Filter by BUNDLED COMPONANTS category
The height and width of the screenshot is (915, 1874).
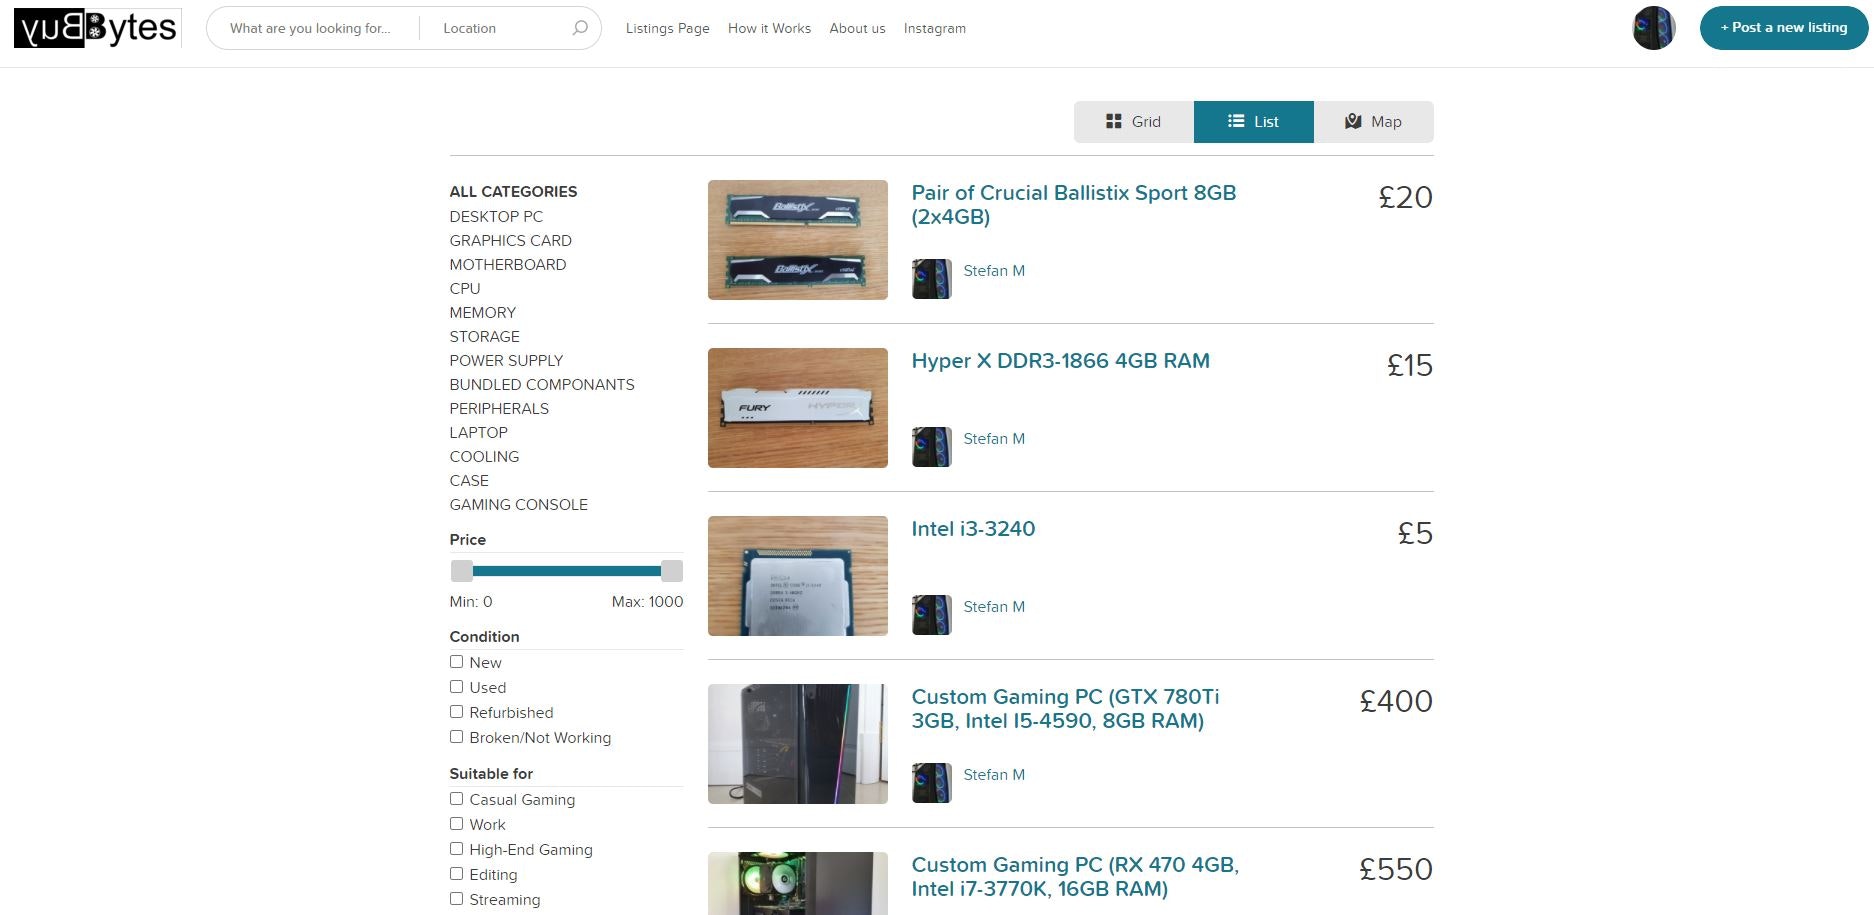[542, 384]
